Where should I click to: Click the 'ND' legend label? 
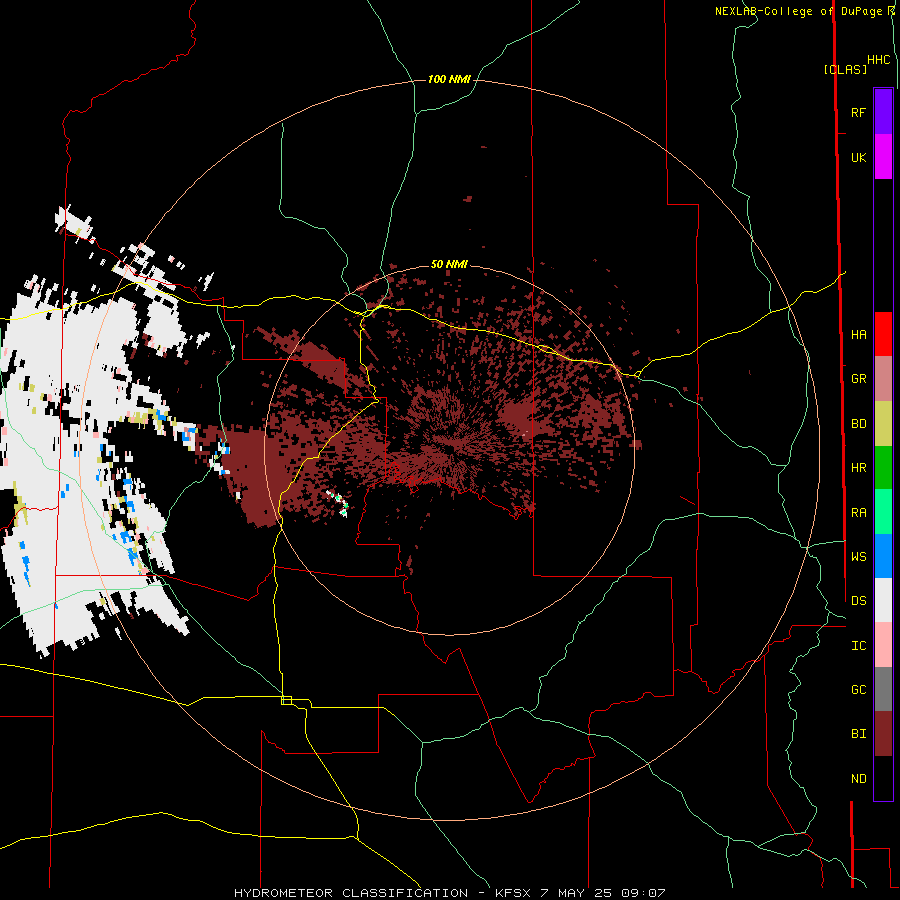click(858, 778)
